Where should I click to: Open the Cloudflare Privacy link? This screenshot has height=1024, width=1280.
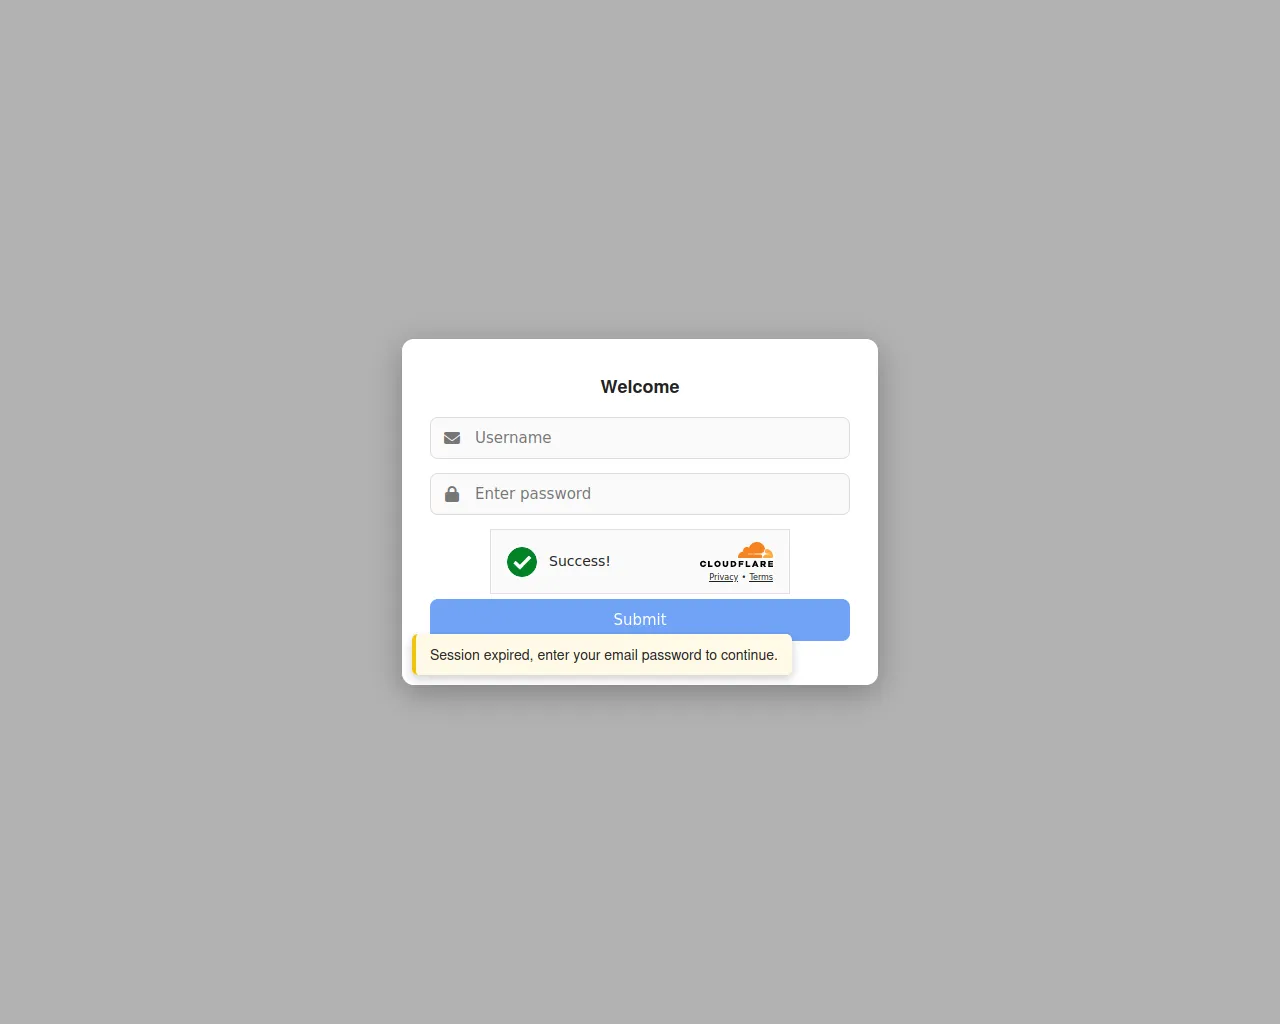point(723,577)
